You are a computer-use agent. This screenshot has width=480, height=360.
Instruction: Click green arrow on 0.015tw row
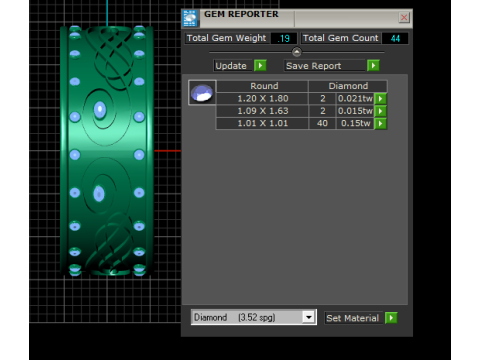click(380, 111)
